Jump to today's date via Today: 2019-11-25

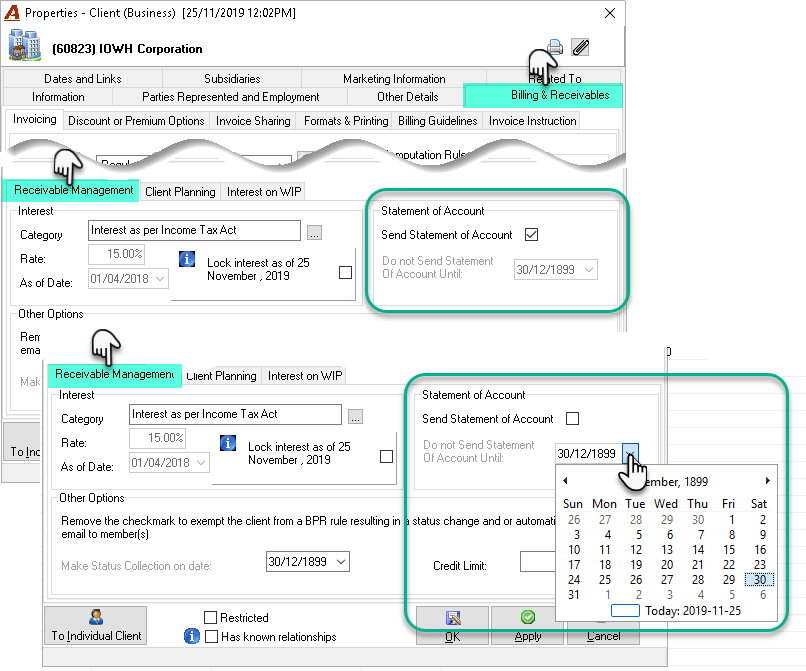(693, 611)
